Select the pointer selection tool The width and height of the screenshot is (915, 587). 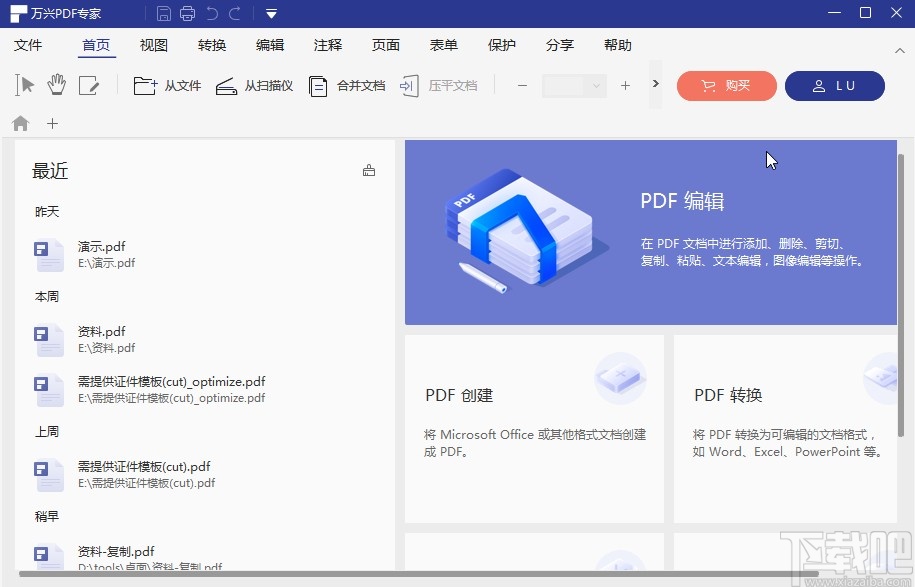24,85
